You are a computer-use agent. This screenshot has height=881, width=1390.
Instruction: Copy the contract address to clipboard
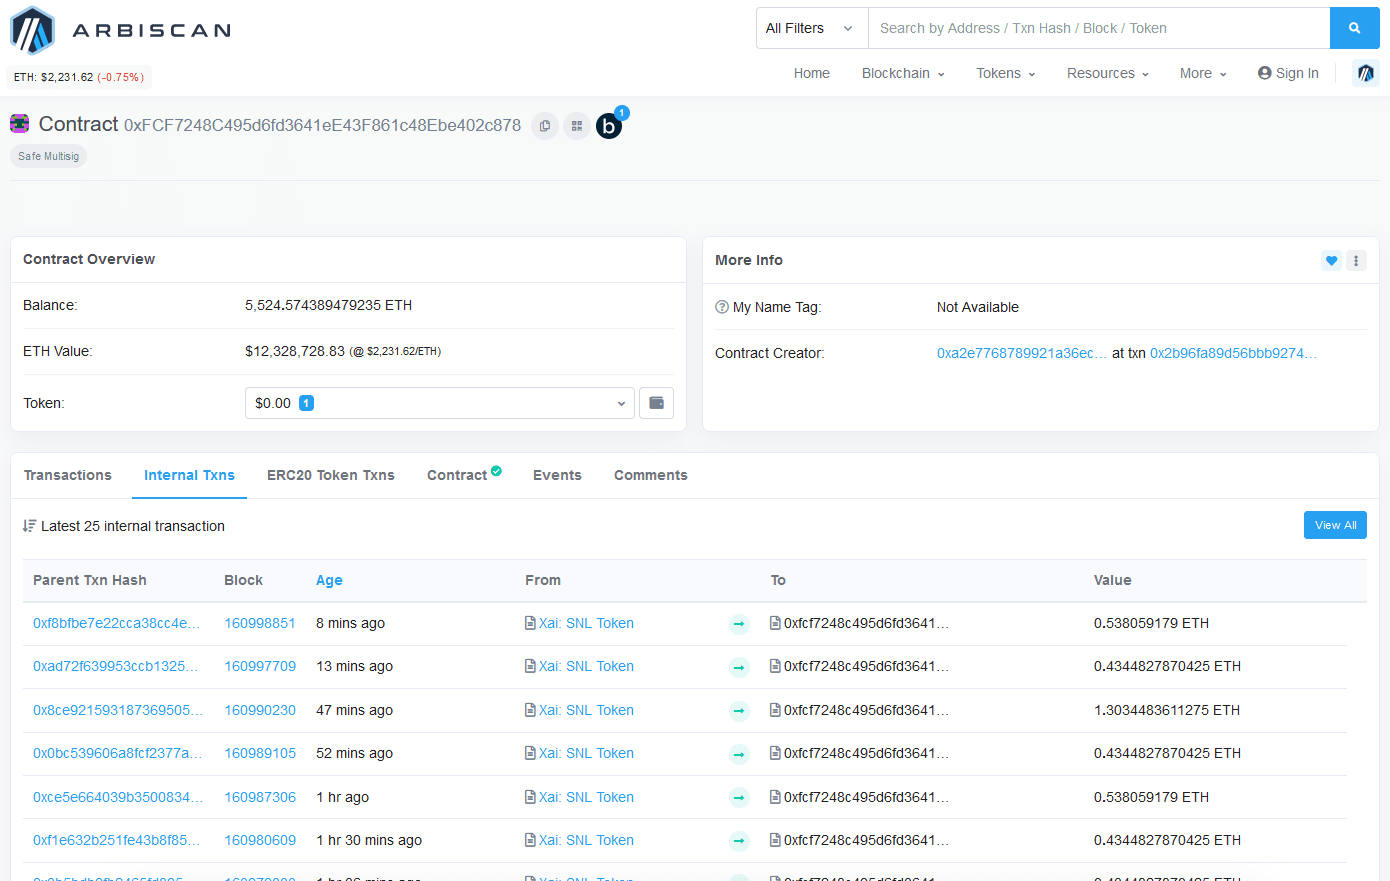545,126
